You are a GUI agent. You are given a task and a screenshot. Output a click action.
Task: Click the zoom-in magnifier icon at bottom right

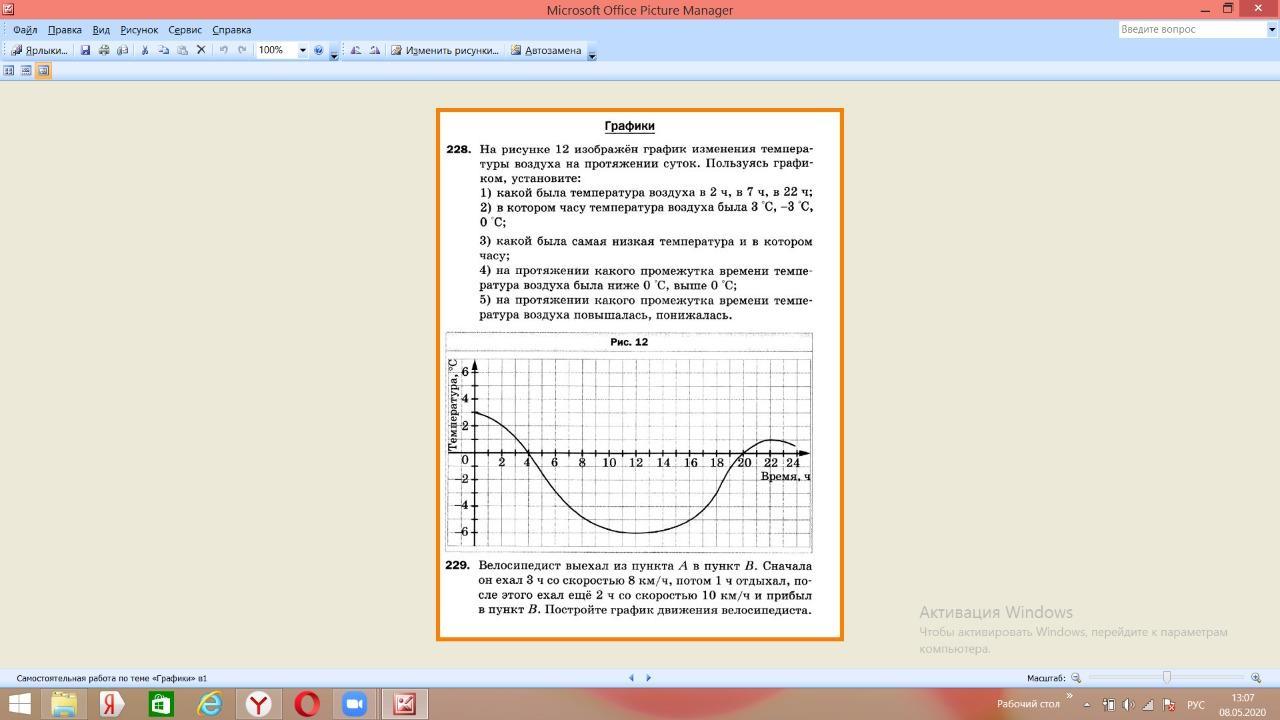point(1256,678)
